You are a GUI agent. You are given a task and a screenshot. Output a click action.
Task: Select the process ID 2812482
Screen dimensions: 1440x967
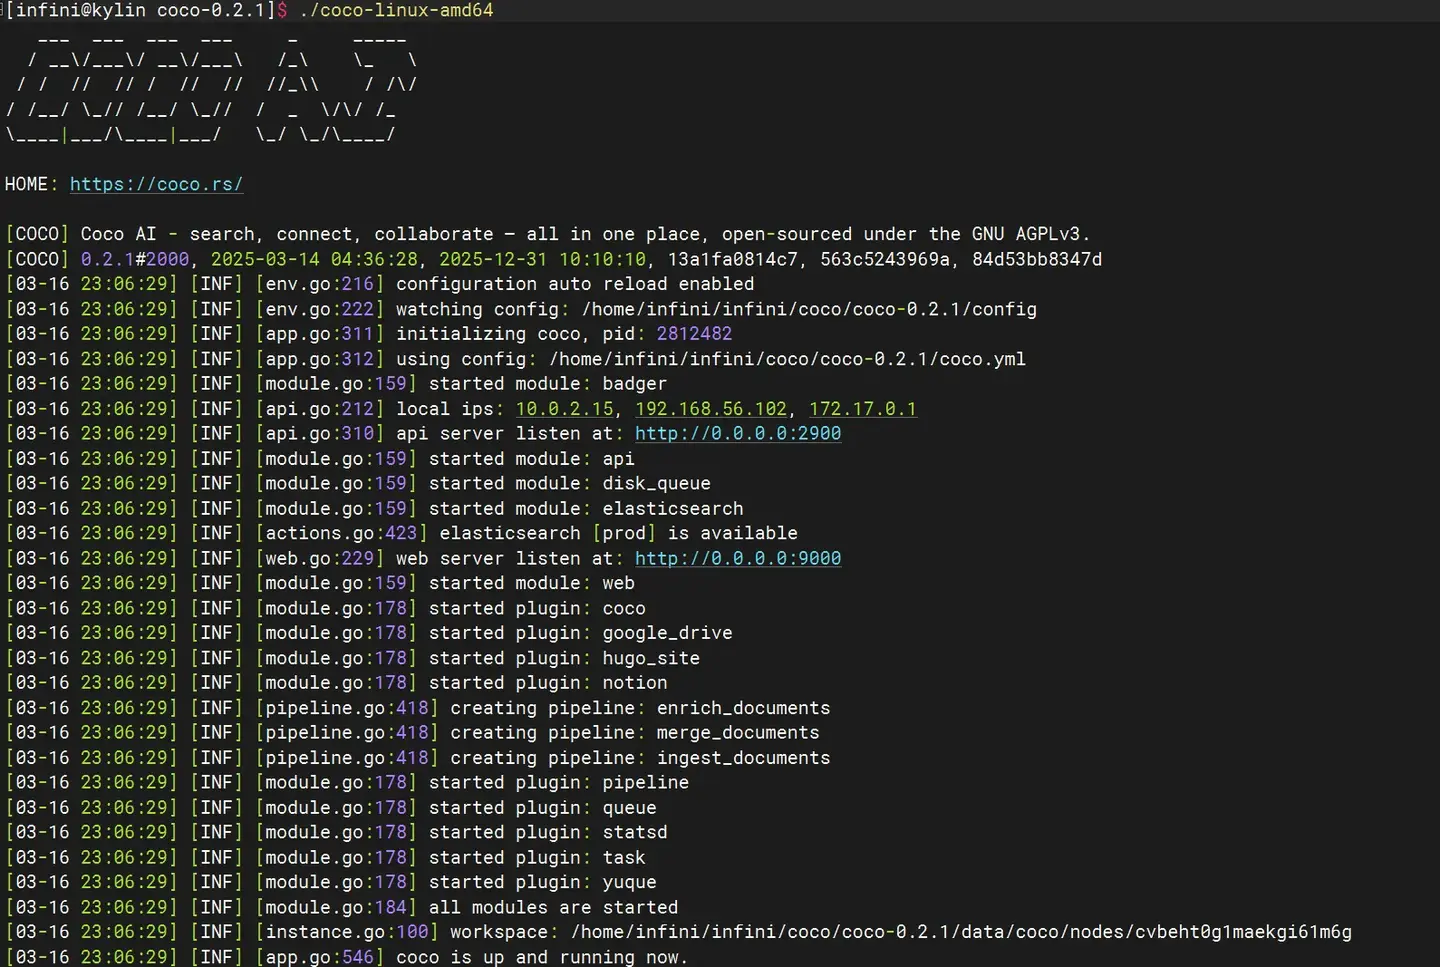click(x=694, y=333)
